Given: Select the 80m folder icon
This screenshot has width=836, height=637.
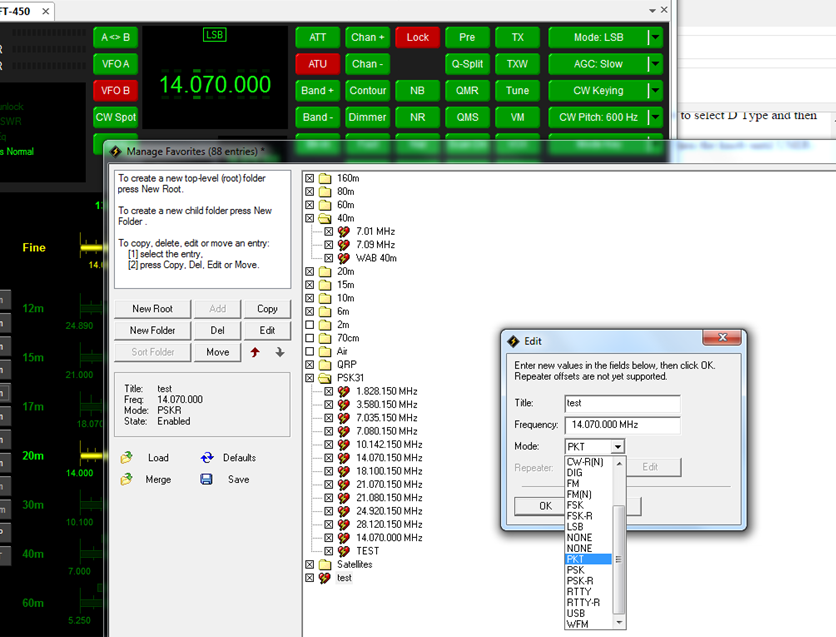Looking at the screenshot, I should pos(325,191).
